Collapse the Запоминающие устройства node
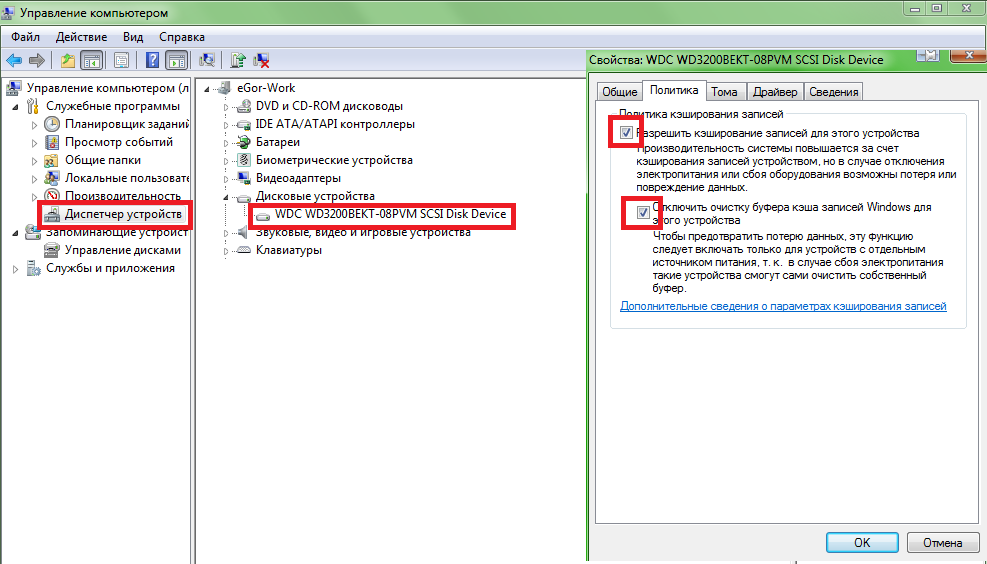 point(16,233)
